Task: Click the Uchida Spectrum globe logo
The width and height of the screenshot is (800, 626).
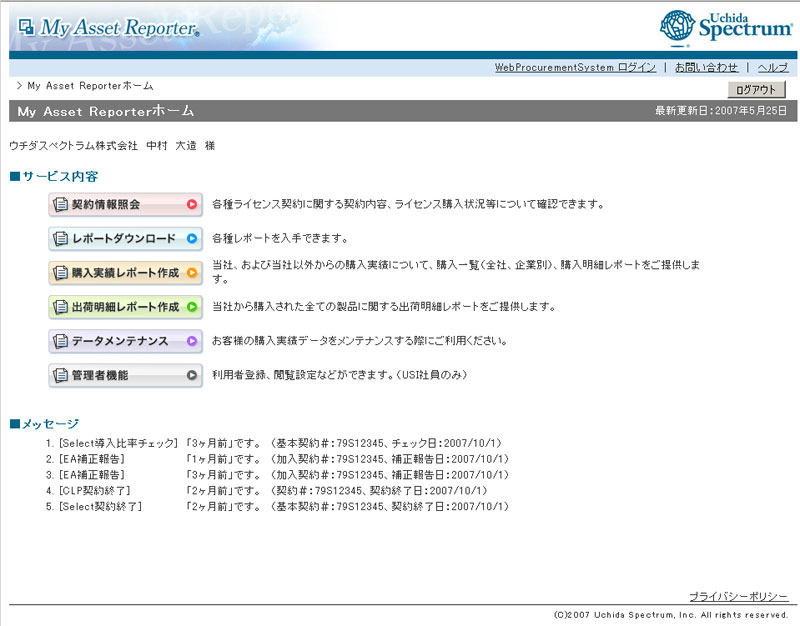Action: point(677,26)
